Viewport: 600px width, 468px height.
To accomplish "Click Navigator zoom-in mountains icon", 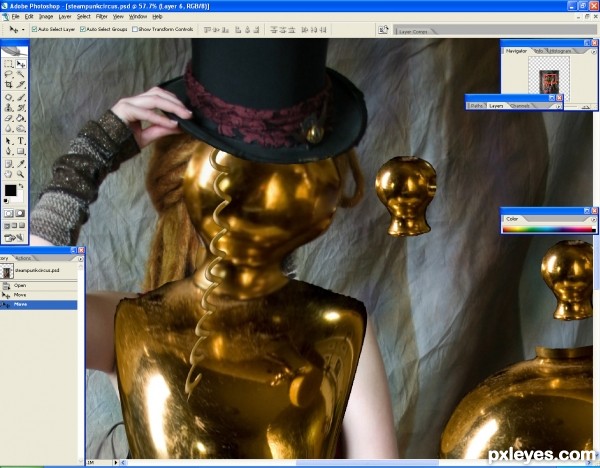I will click(x=586, y=108).
